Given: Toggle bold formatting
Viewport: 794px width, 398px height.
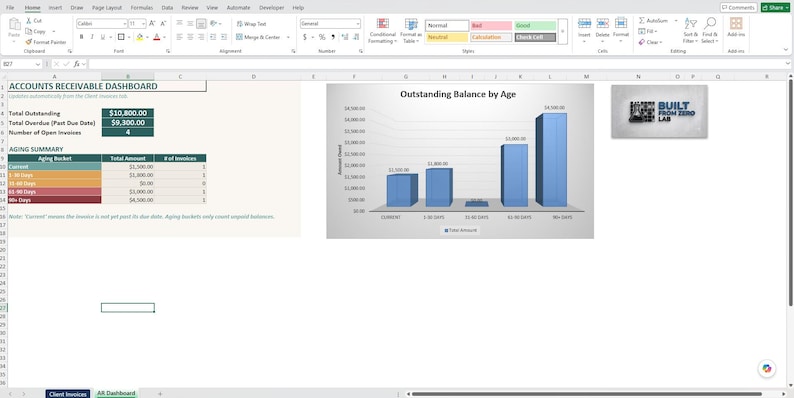Looking at the screenshot, I should 81,37.
